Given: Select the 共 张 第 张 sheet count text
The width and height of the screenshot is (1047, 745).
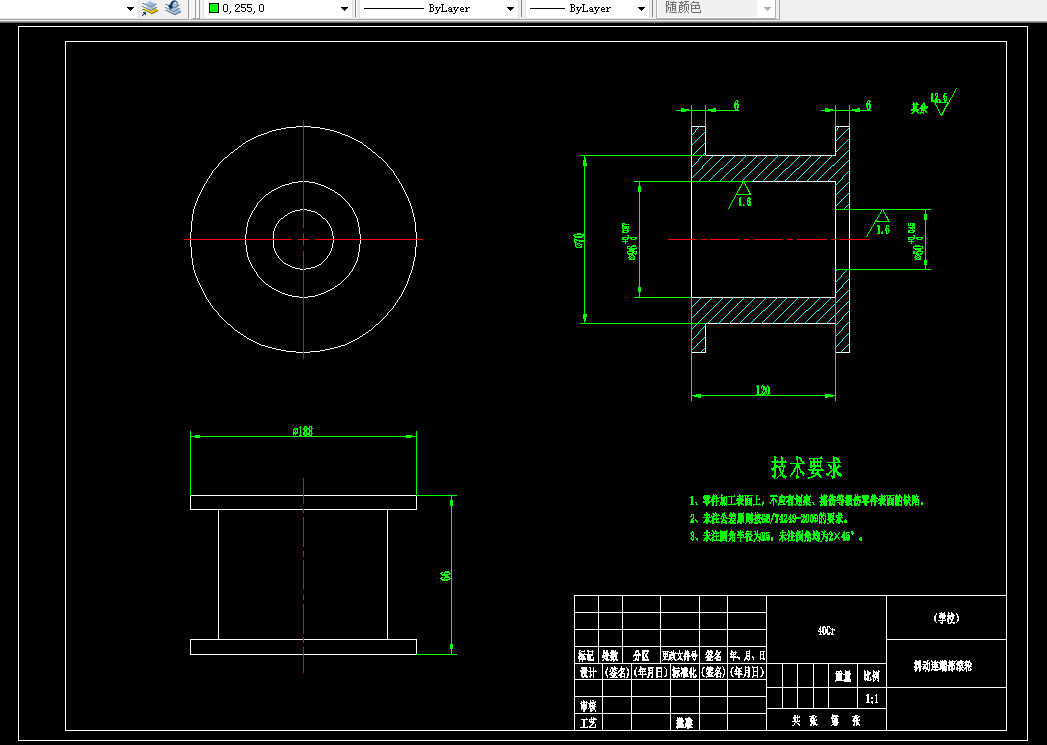Looking at the screenshot, I should [826, 720].
